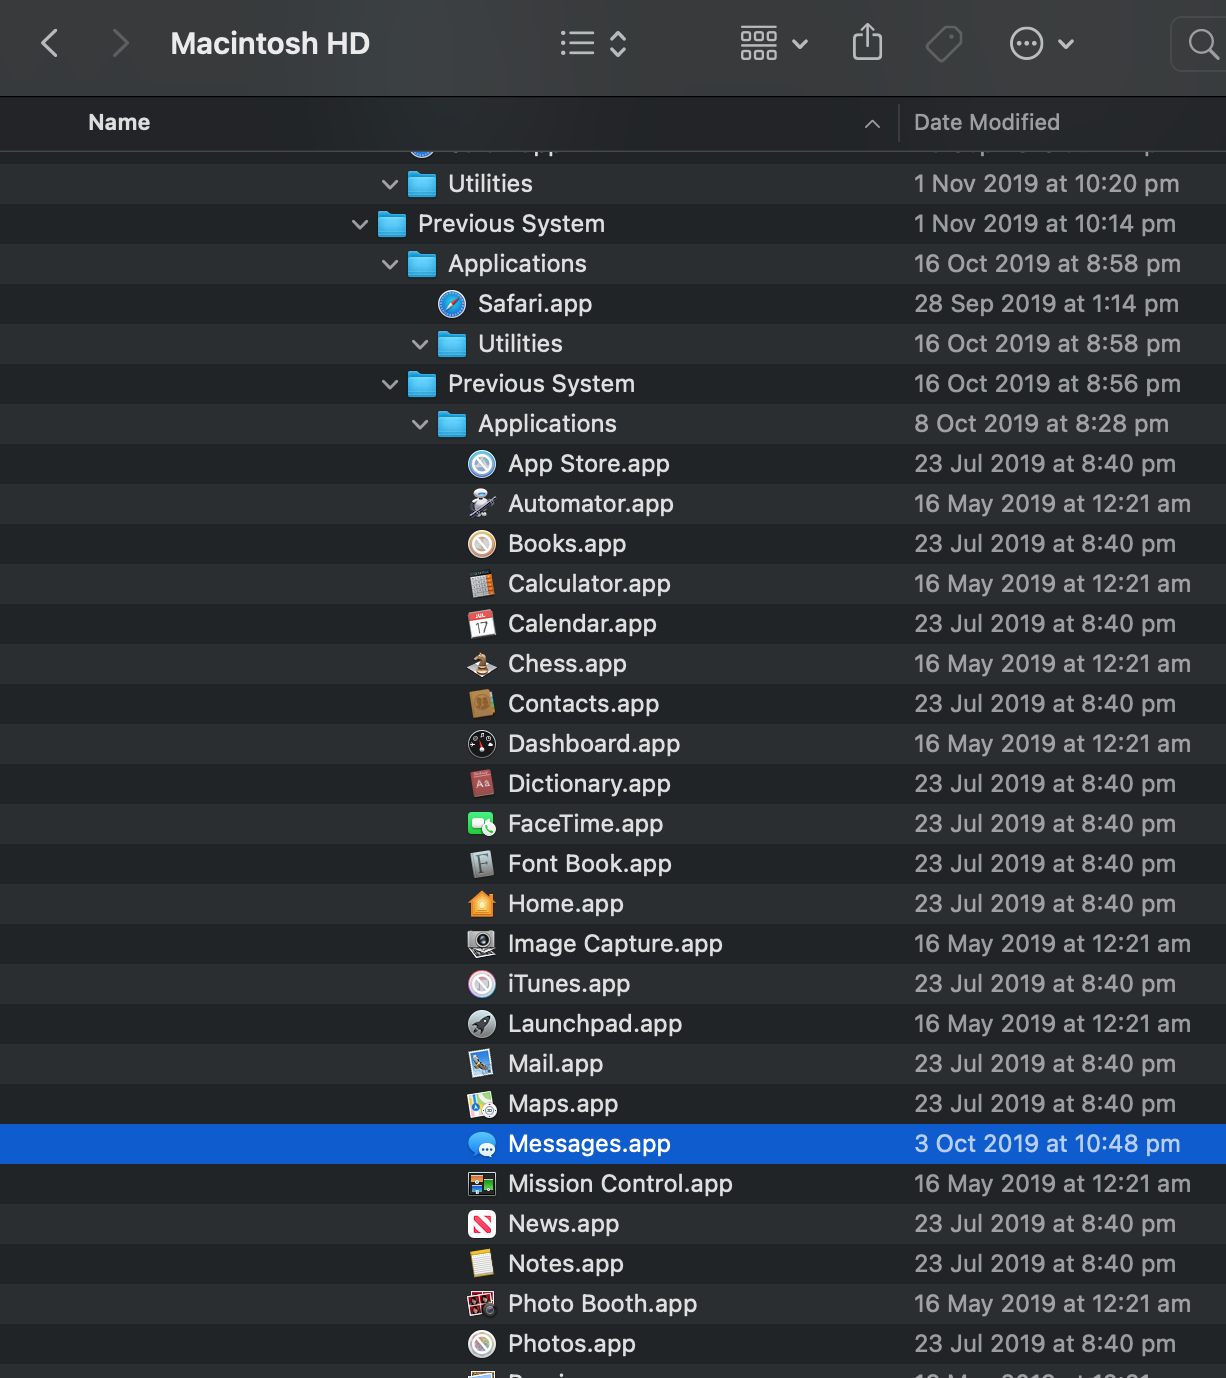Viewport: 1226px width, 1378px height.
Task: Click the App Store.app file name
Action: (589, 464)
